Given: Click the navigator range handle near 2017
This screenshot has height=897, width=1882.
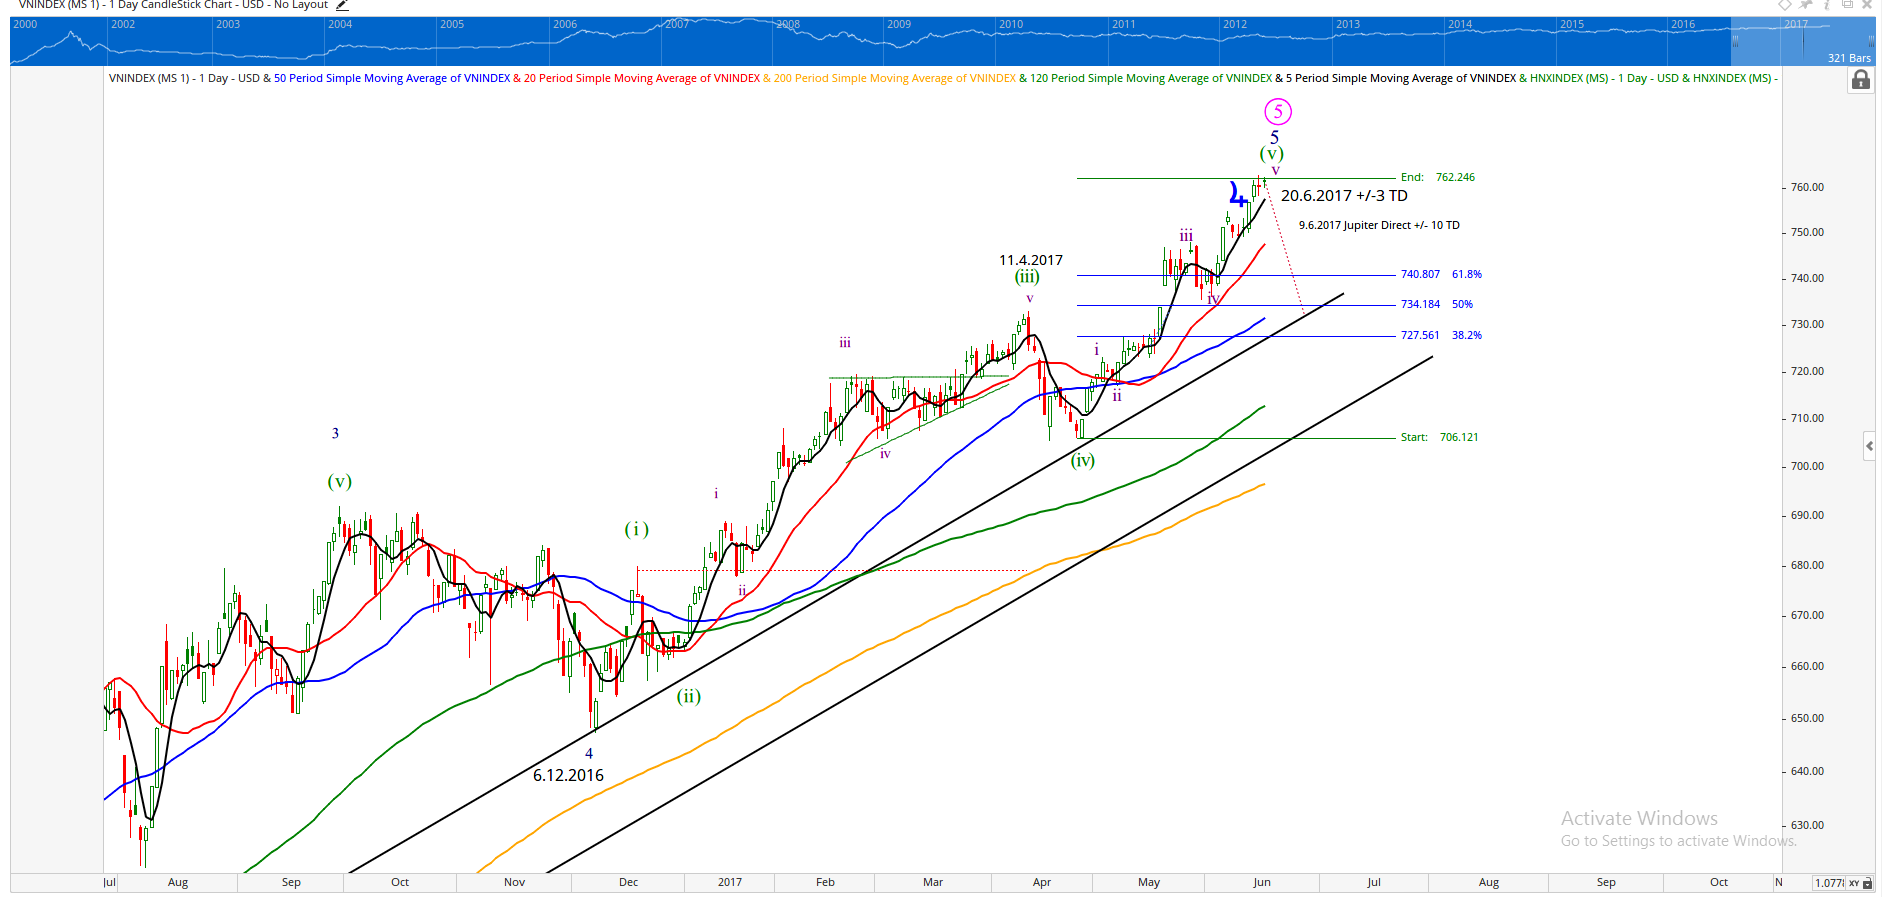Looking at the screenshot, I should pyautogui.click(x=1735, y=41).
